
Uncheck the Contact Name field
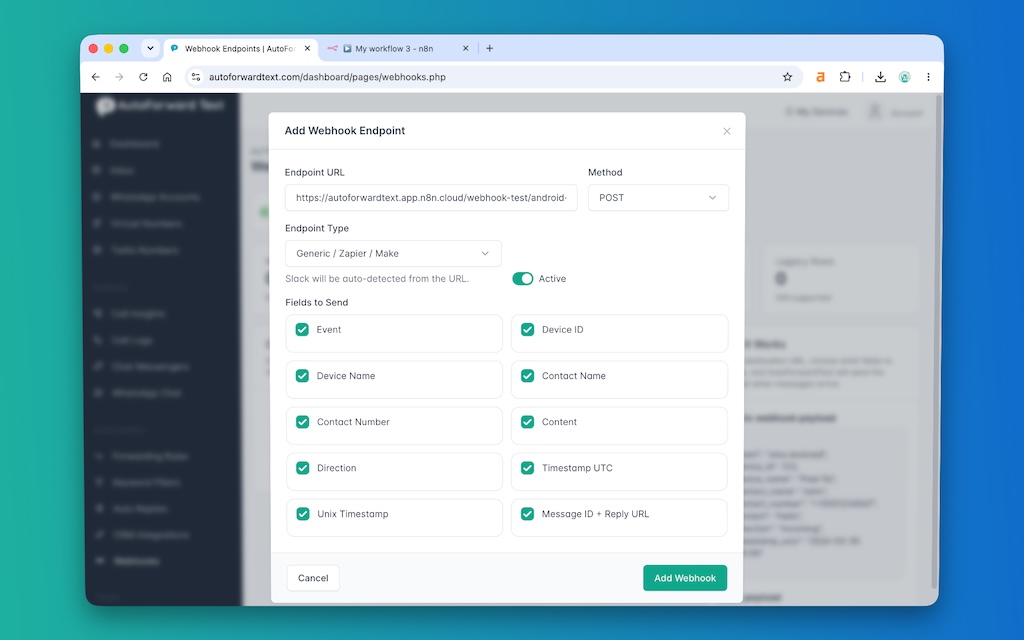click(x=528, y=376)
